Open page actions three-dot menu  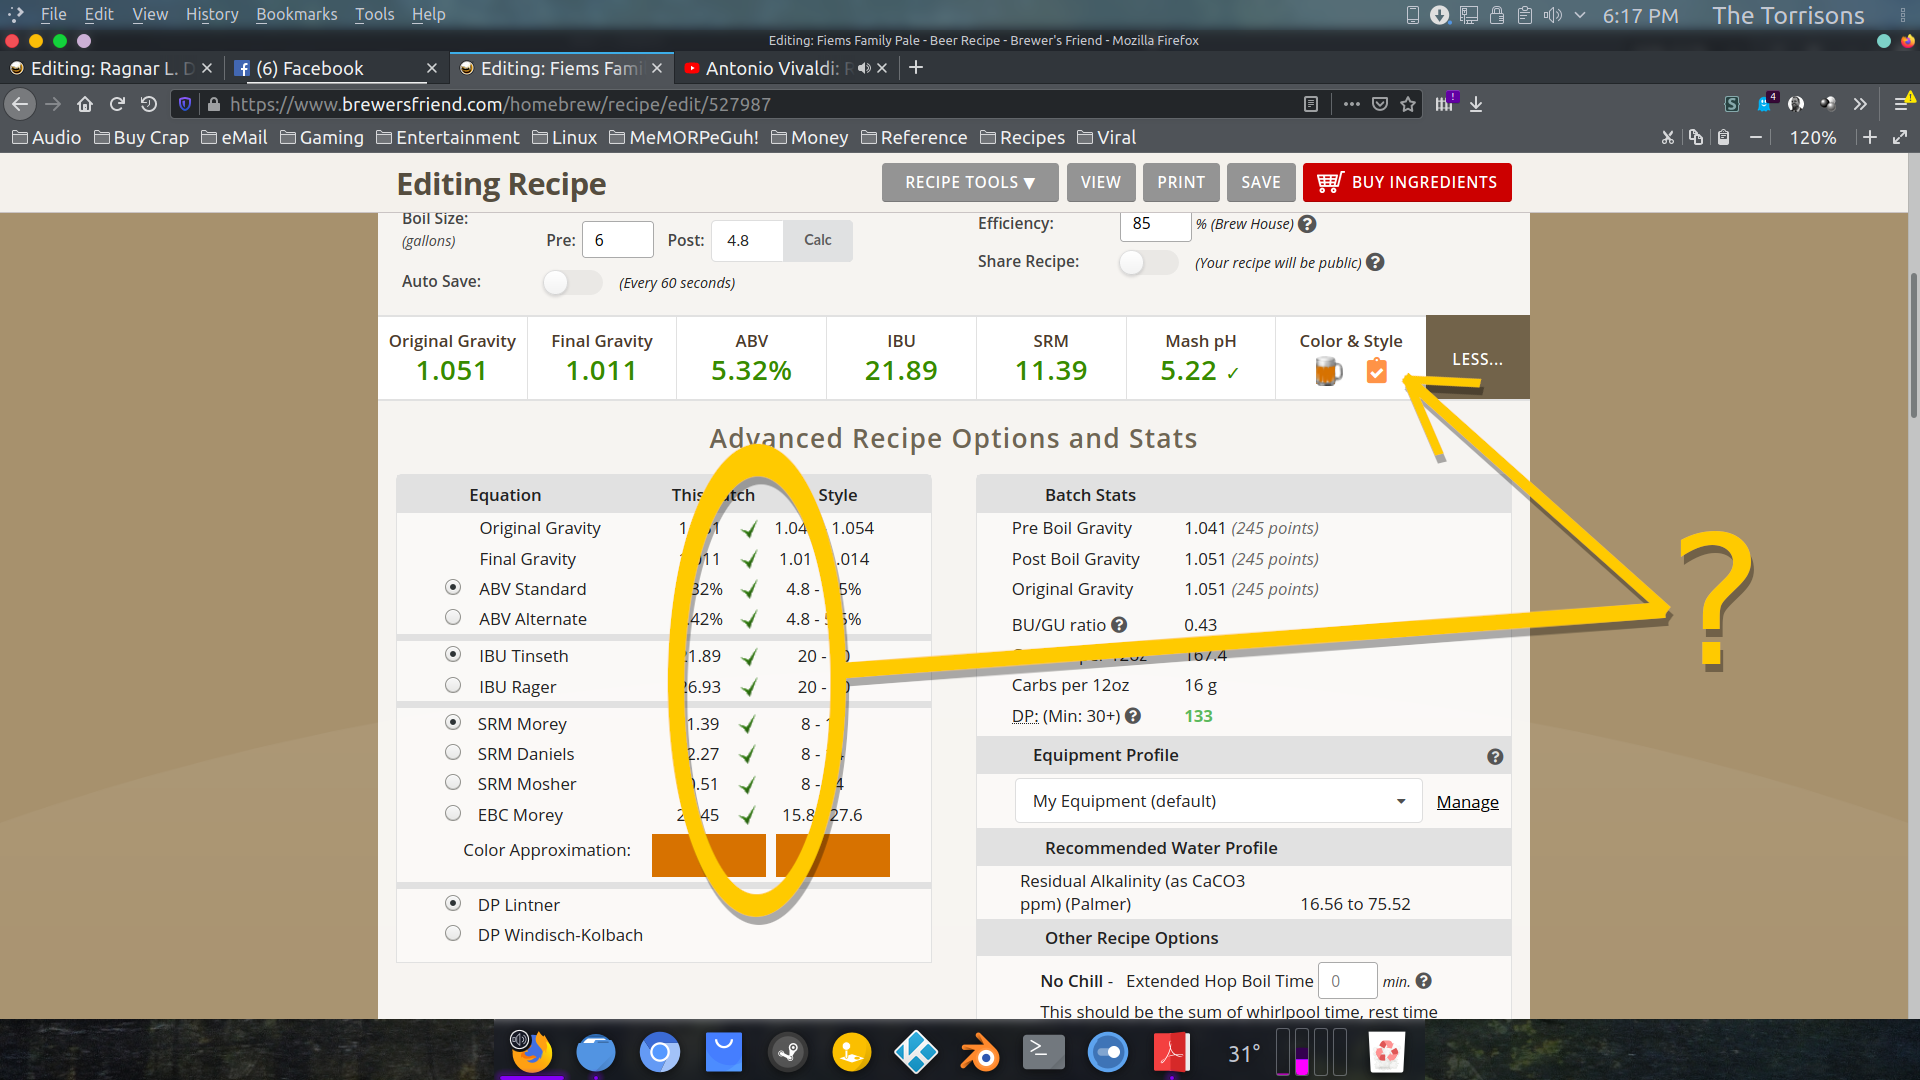pyautogui.click(x=1352, y=104)
